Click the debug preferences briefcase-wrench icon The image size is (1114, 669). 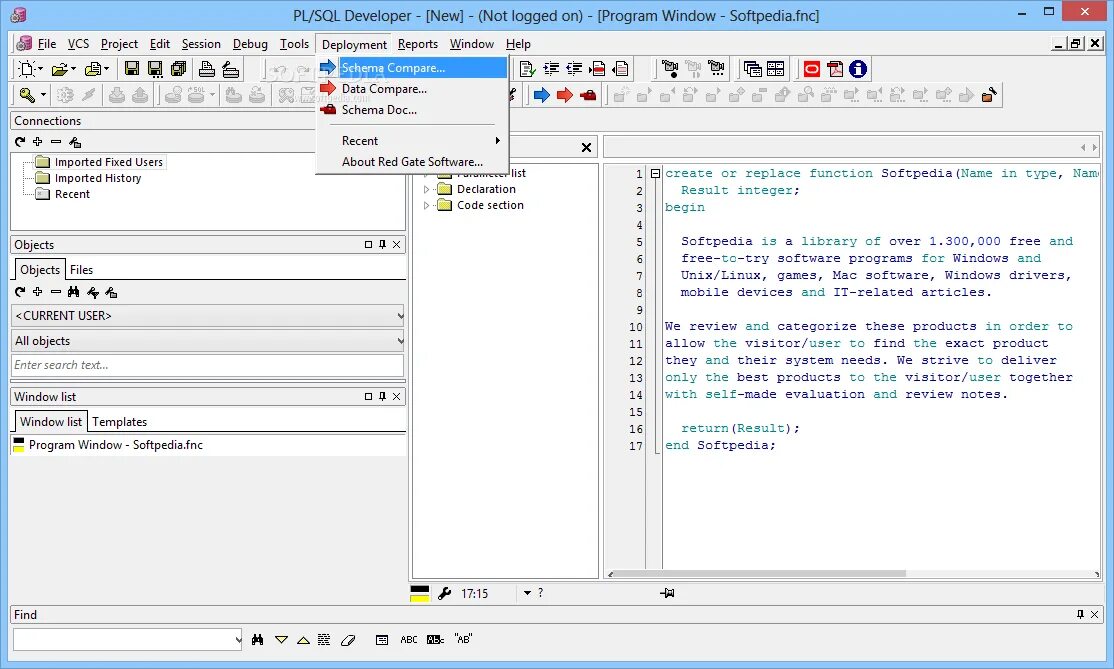click(988, 94)
